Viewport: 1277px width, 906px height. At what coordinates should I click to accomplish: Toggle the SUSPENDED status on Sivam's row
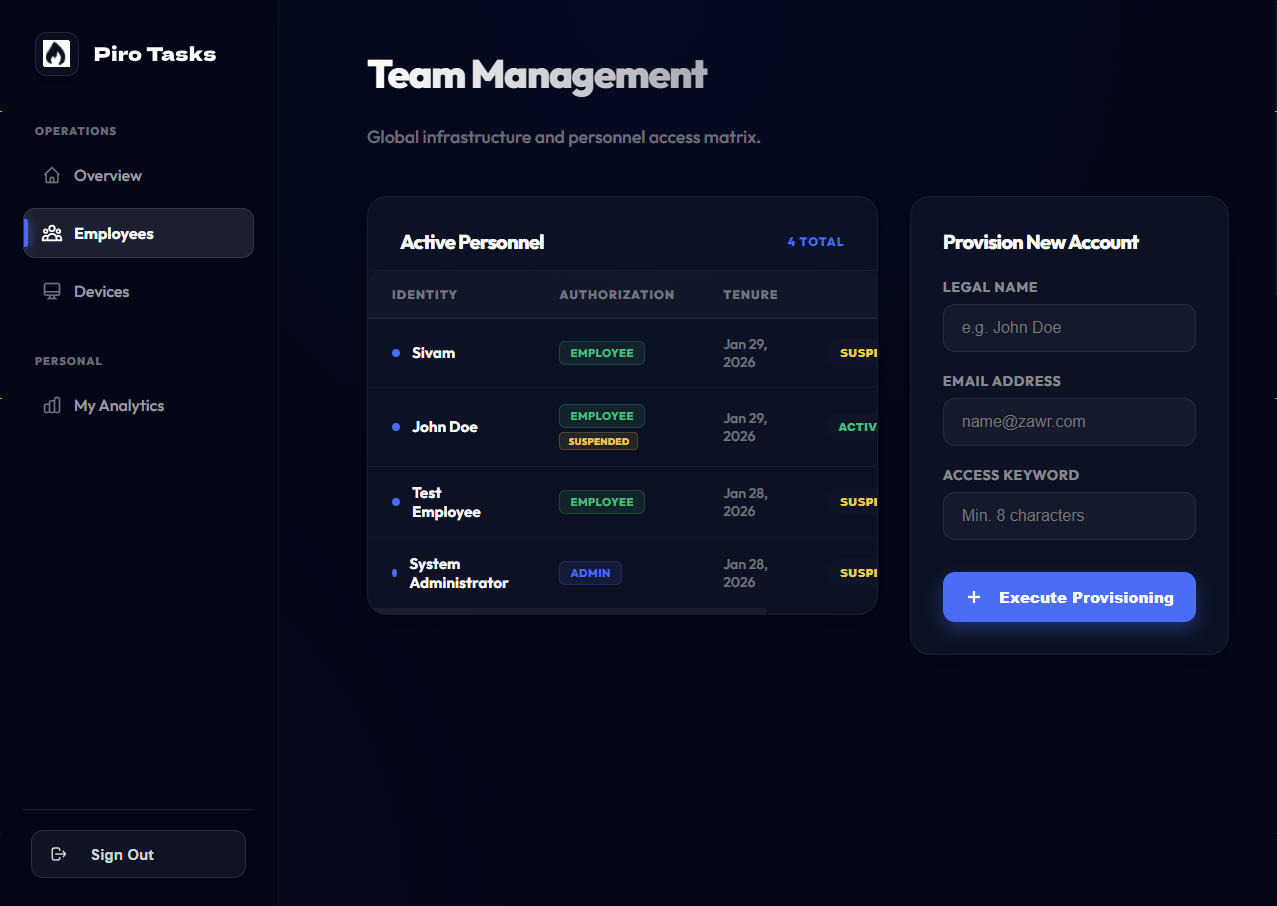point(860,353)
